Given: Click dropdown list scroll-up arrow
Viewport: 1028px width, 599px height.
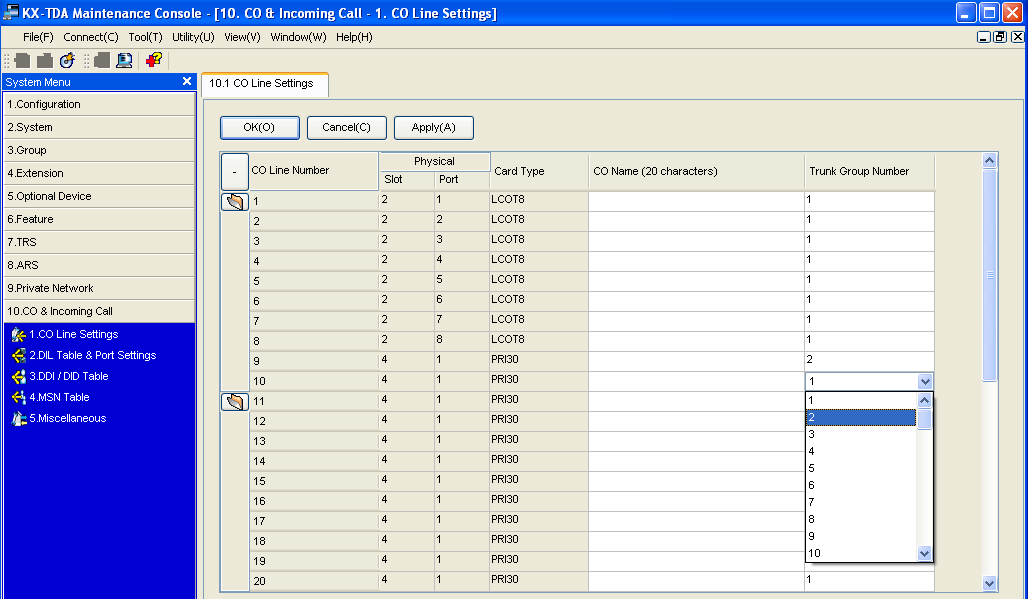Looking at the screenshot, I should 924,400.
